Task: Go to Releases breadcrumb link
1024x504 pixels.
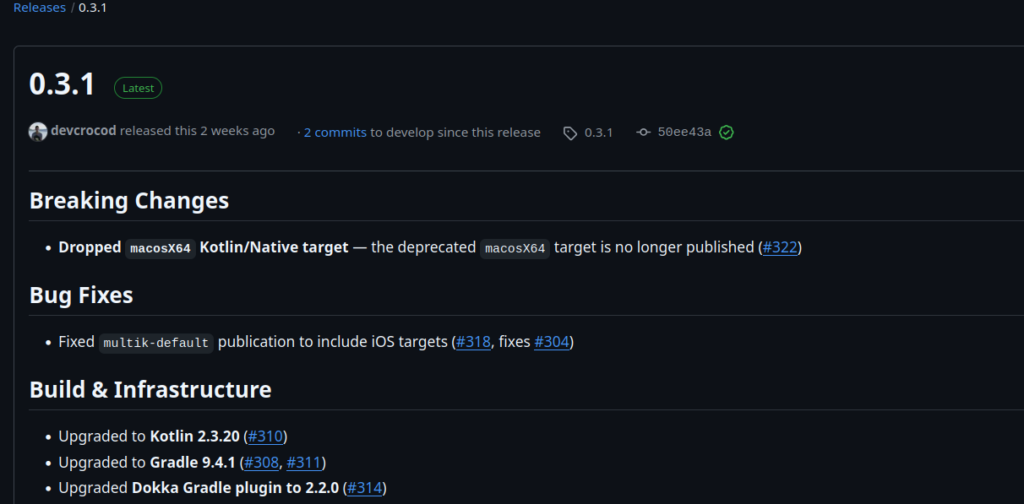Action: (x=39, y=8)
